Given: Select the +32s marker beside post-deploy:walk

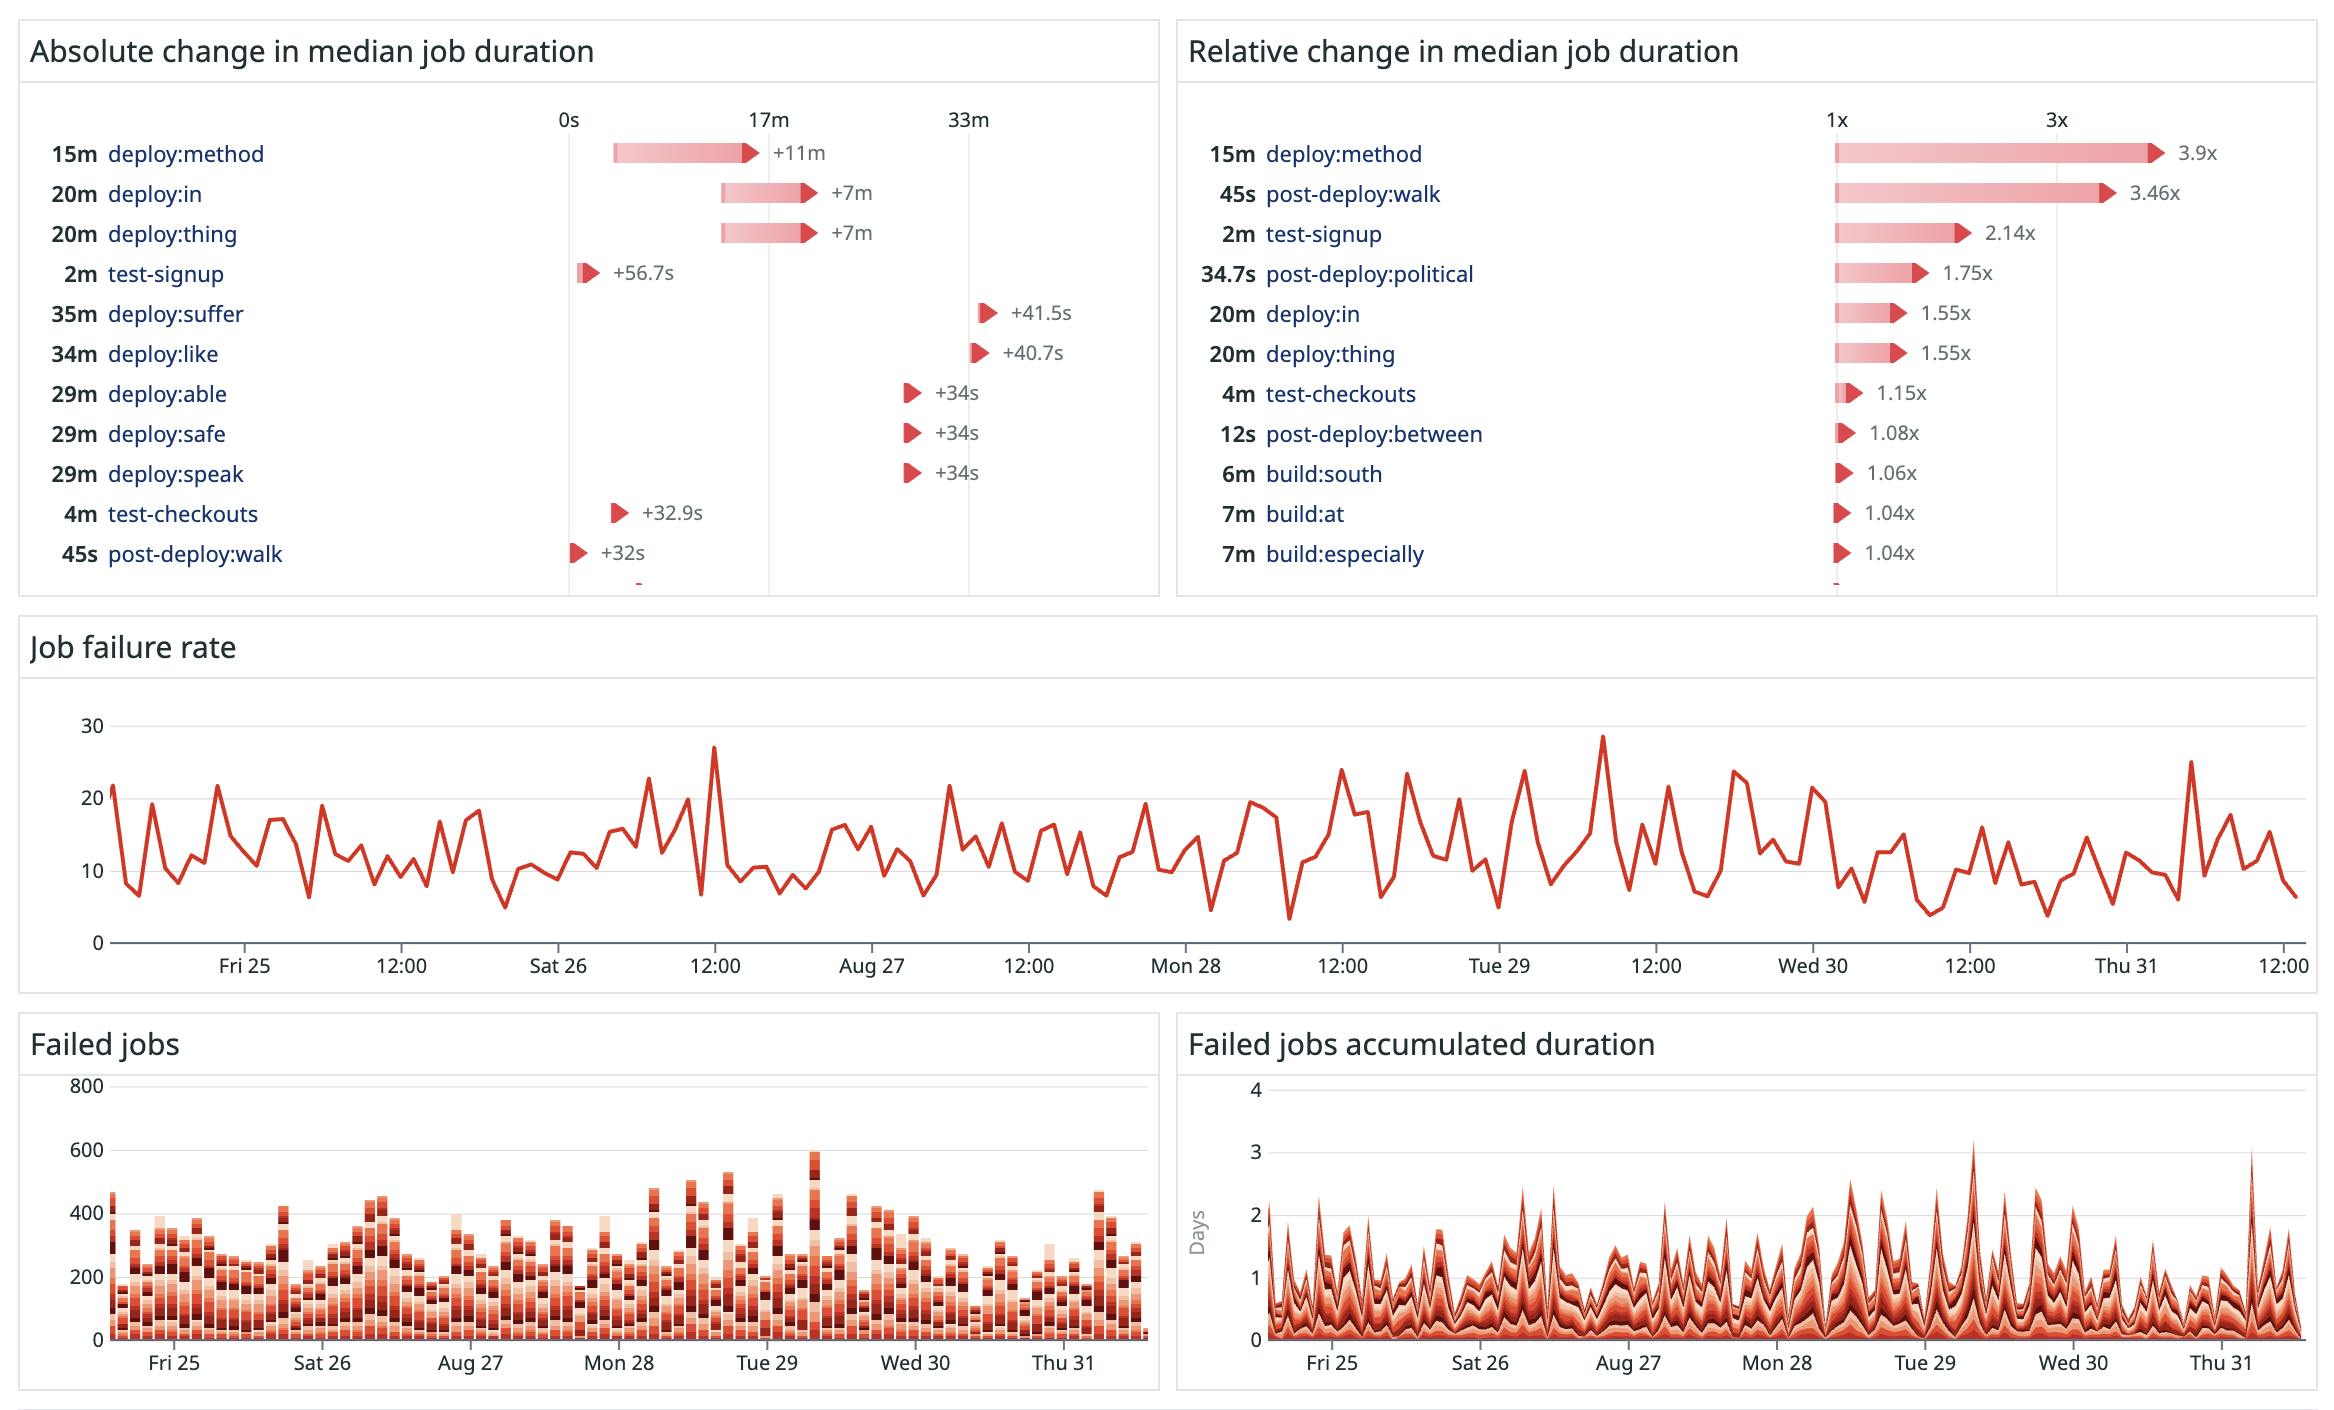Looking at the screenshot, I should point(576,553).
